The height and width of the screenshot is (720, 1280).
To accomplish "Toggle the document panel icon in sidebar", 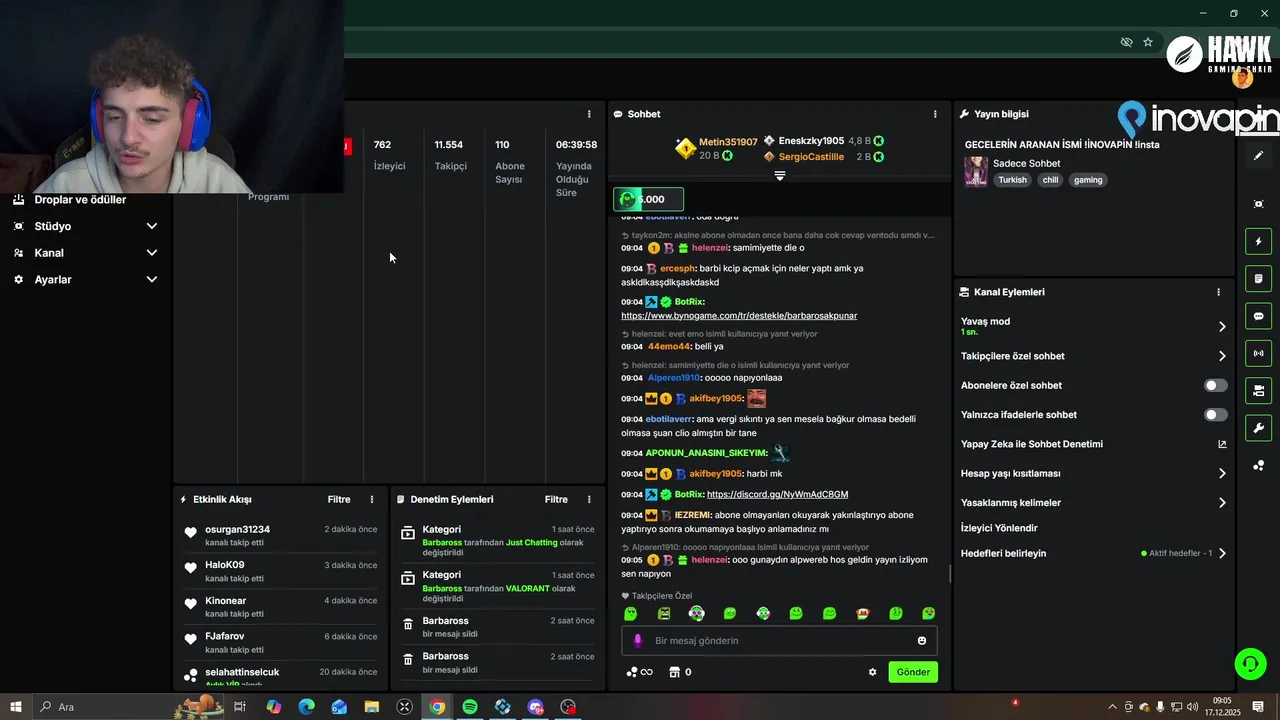I will click(1258, 278).
